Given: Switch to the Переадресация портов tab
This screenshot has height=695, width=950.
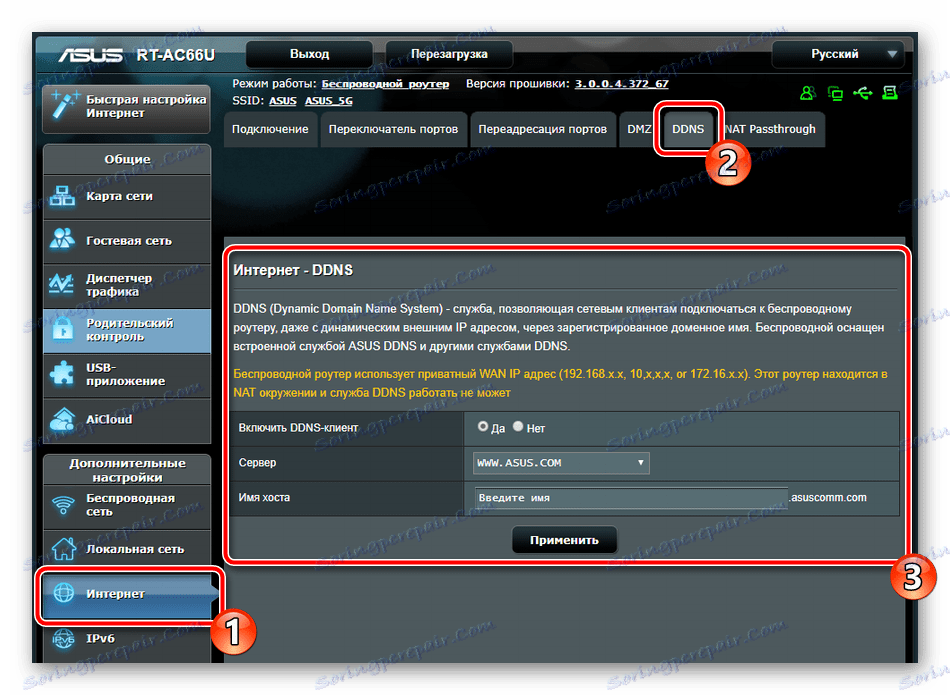Looking at the screenshot, I should (x=542, y=129).
